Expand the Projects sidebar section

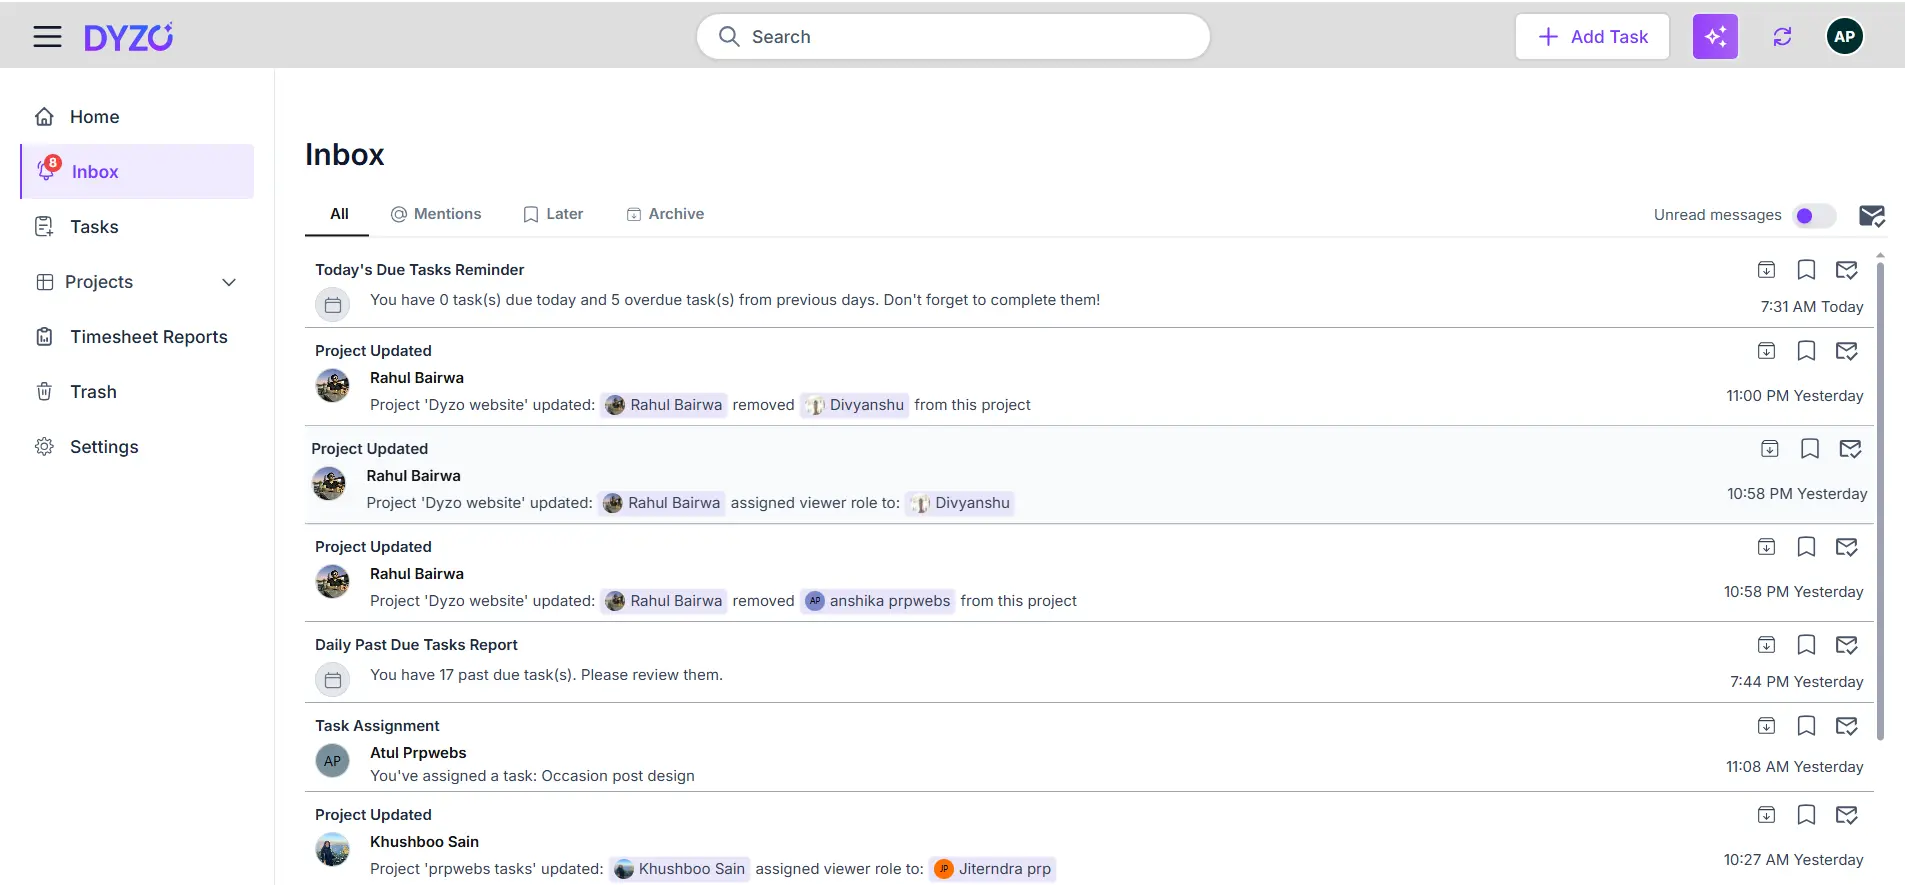[229, 282]
